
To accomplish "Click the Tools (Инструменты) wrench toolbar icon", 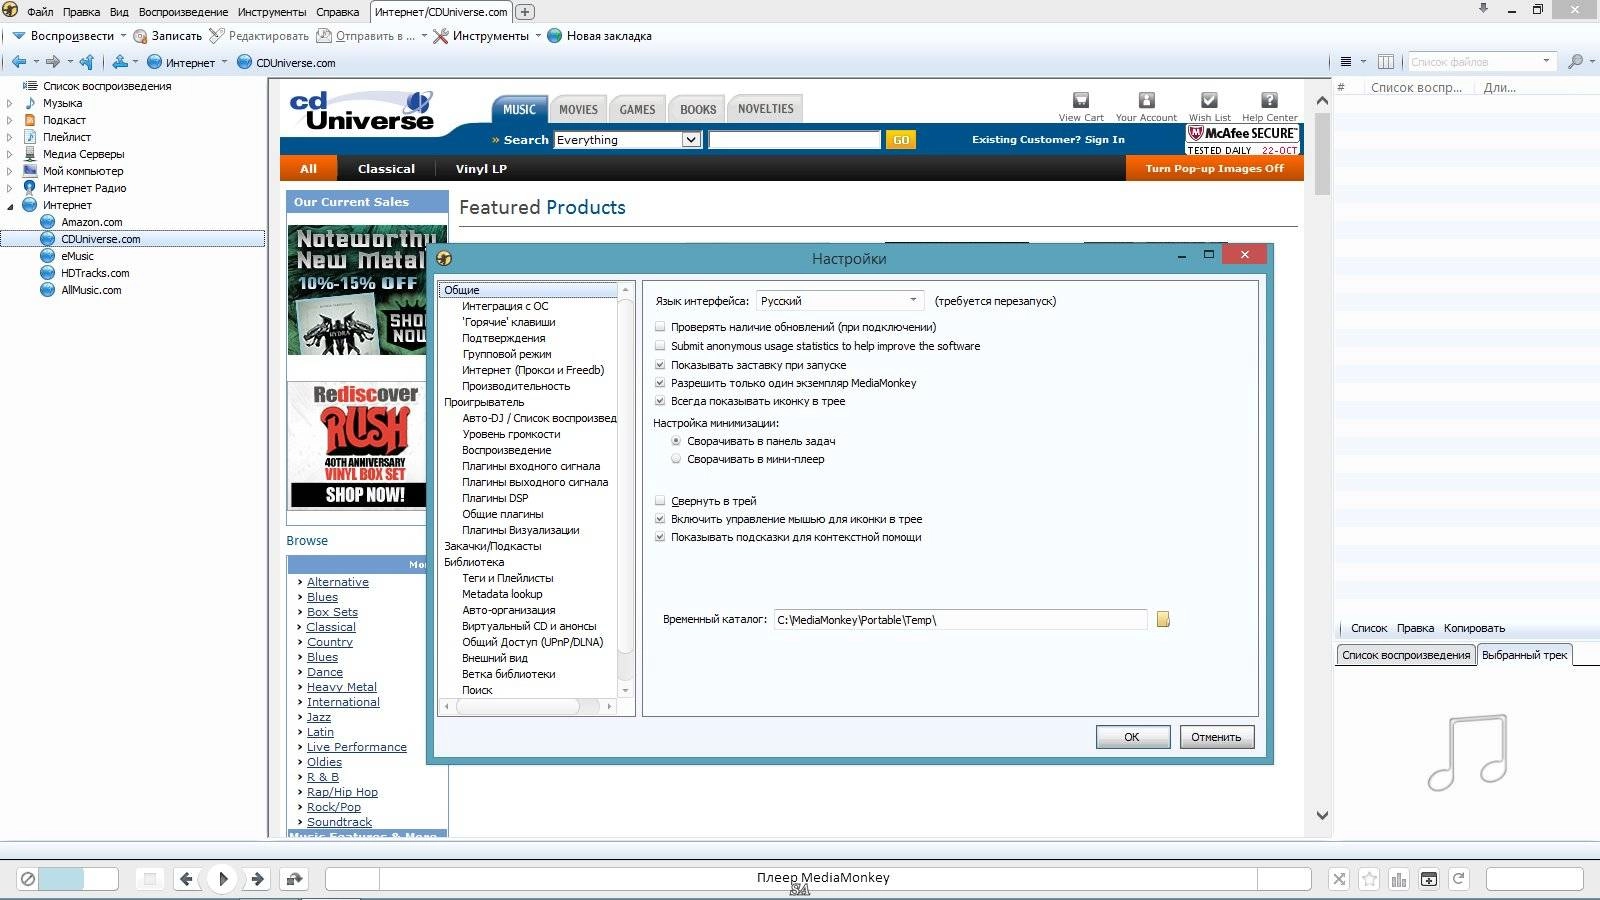I will (440, 36).
